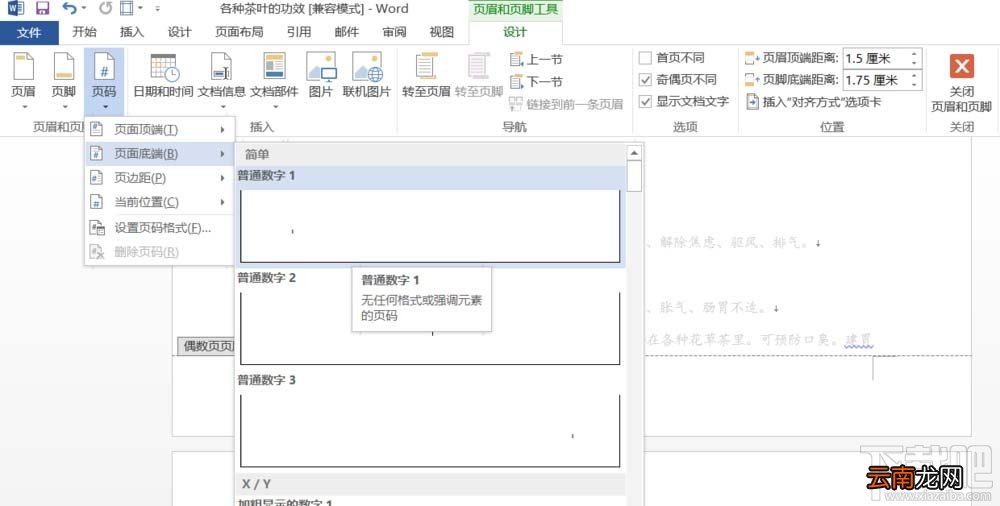Click the 设计 tab next to 插入

pyautogui.click(x=180, y=32)
